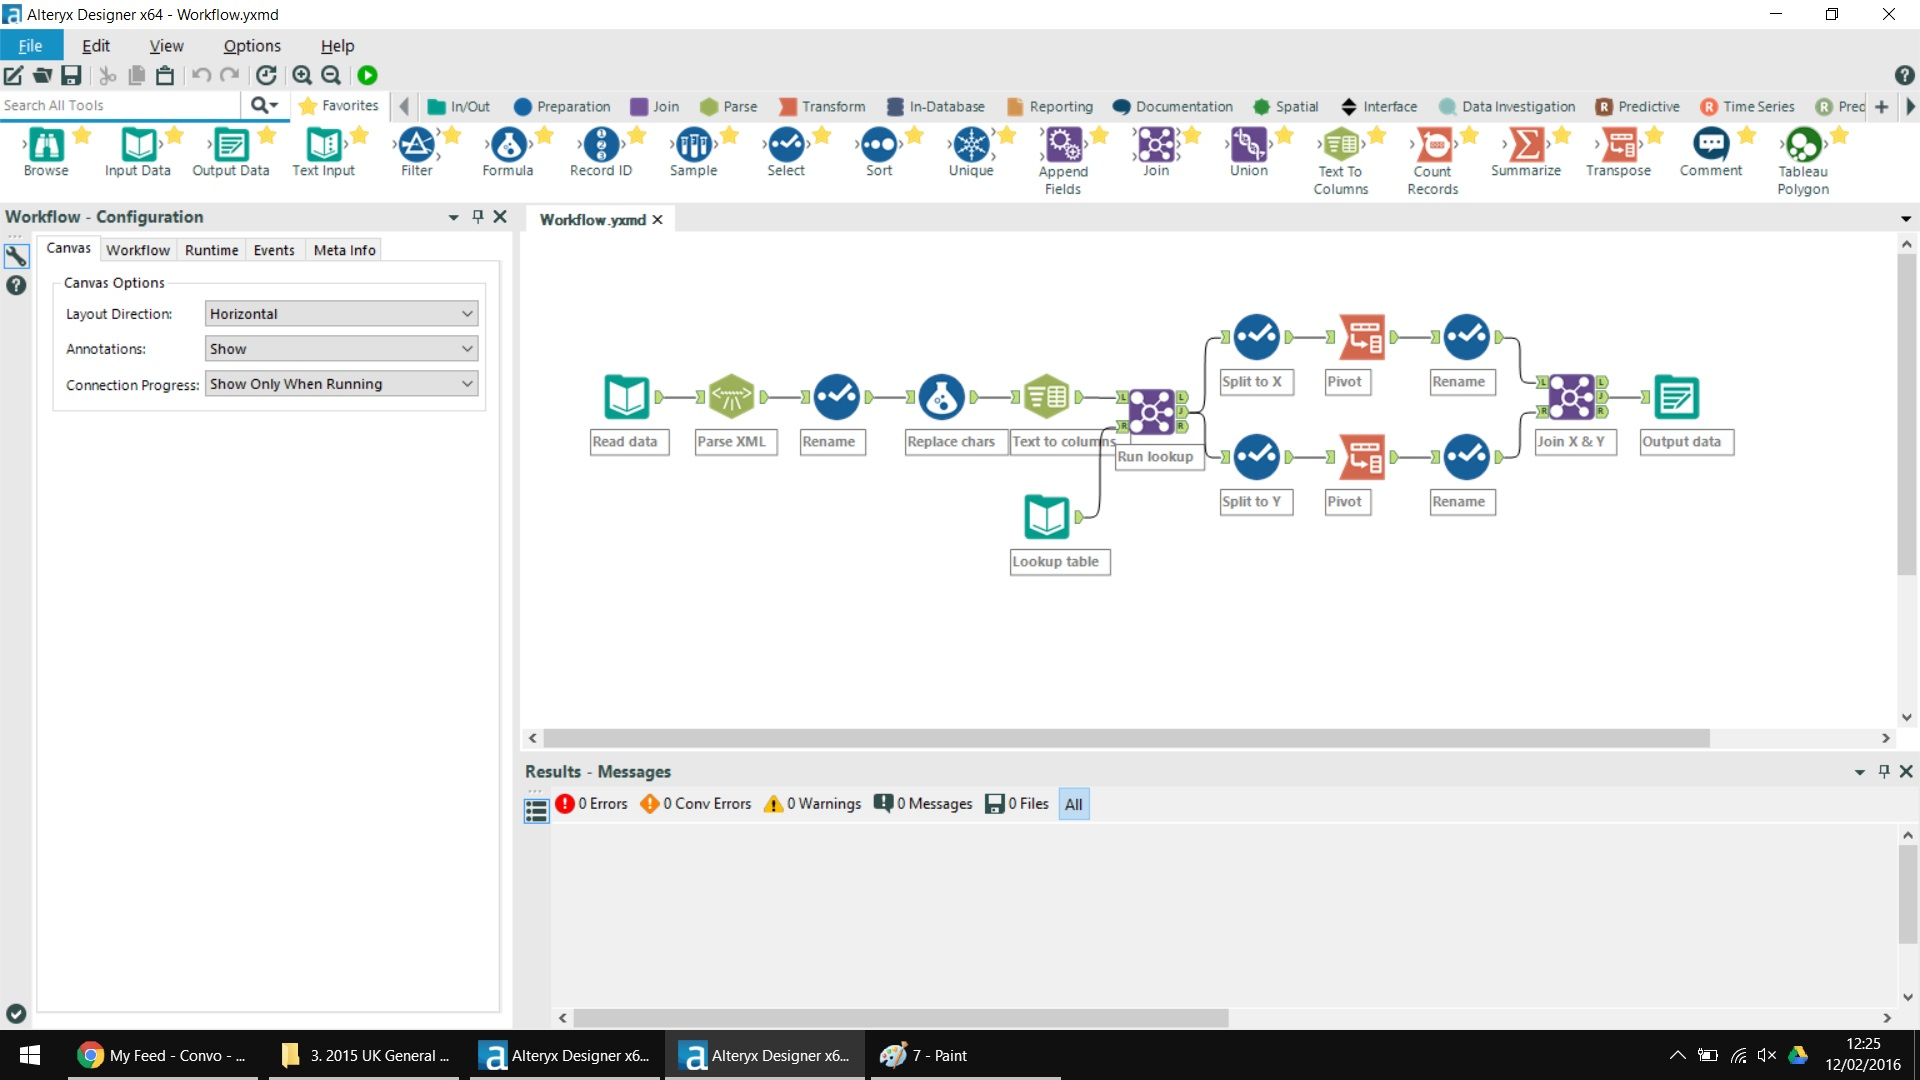Open the Layout Direction dropdown

coord(341,314)
